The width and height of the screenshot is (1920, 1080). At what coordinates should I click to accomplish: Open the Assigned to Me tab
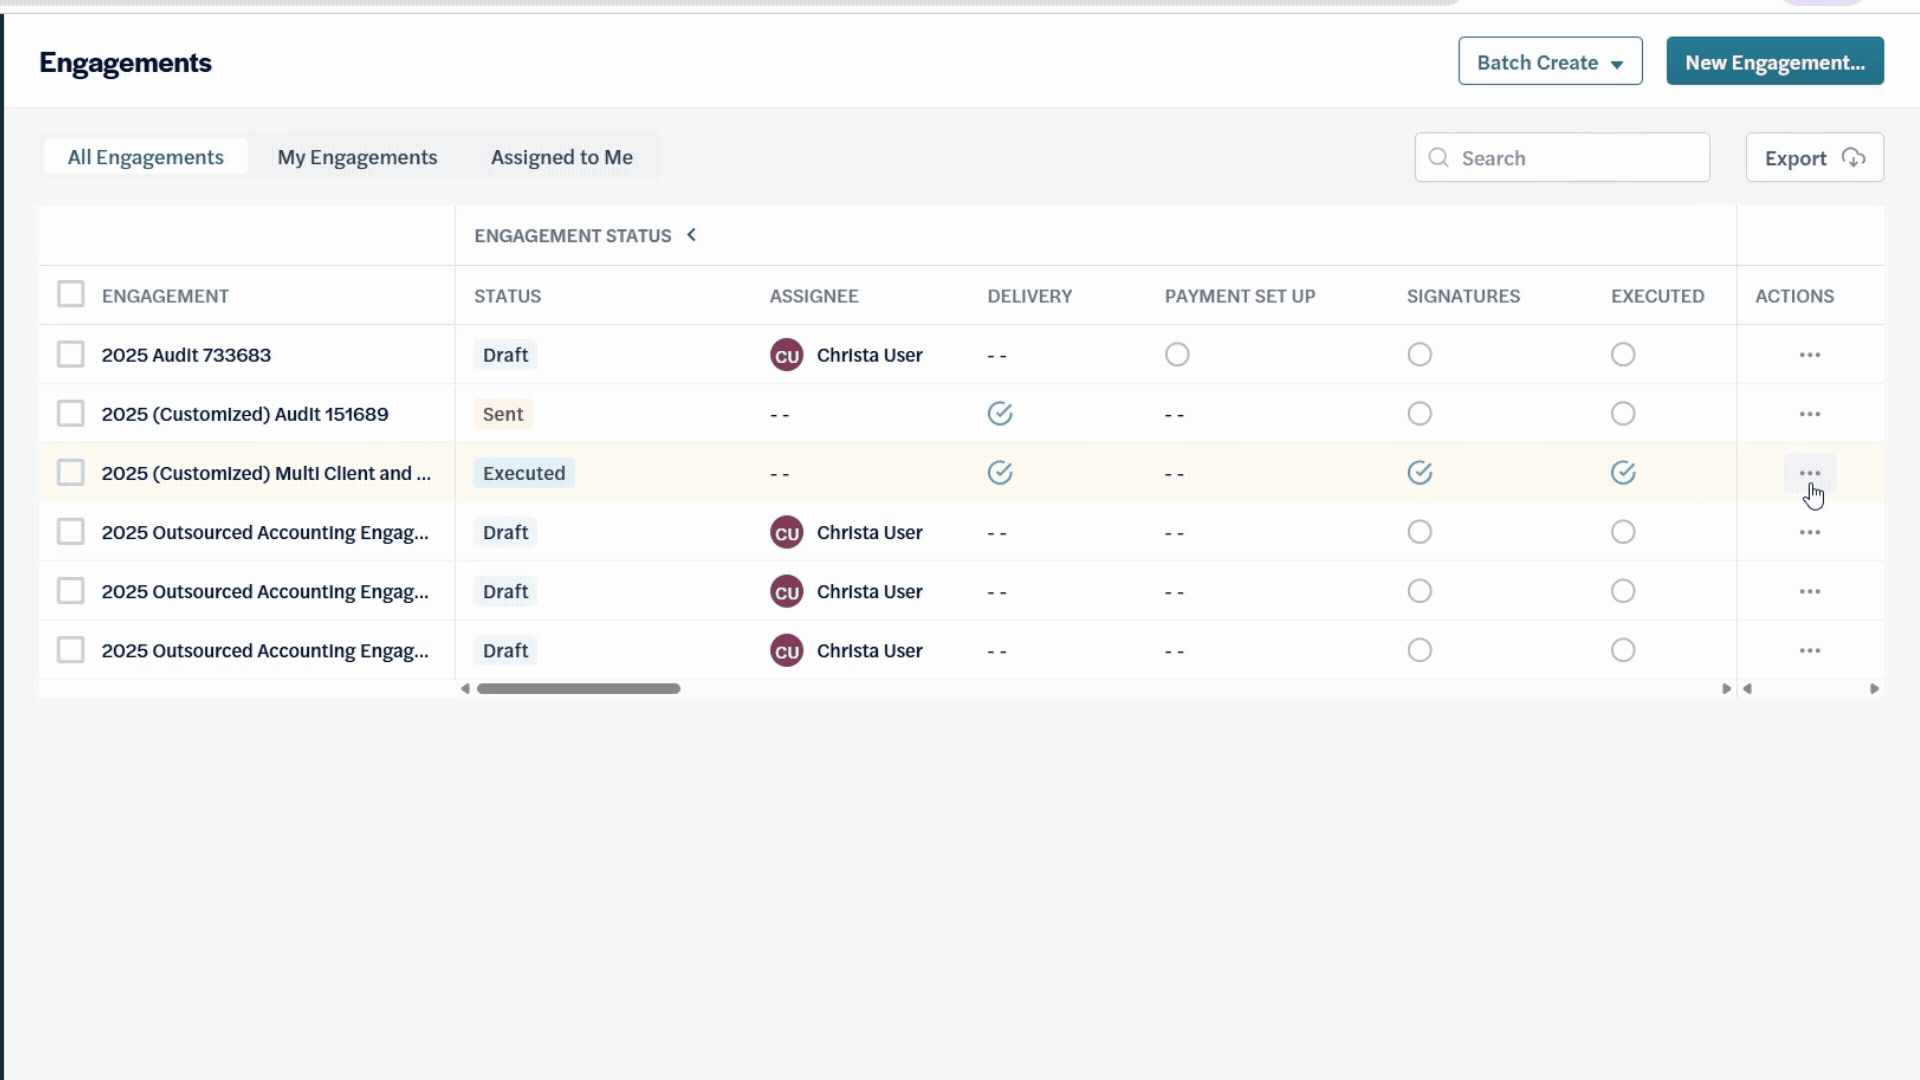(561, 157)
